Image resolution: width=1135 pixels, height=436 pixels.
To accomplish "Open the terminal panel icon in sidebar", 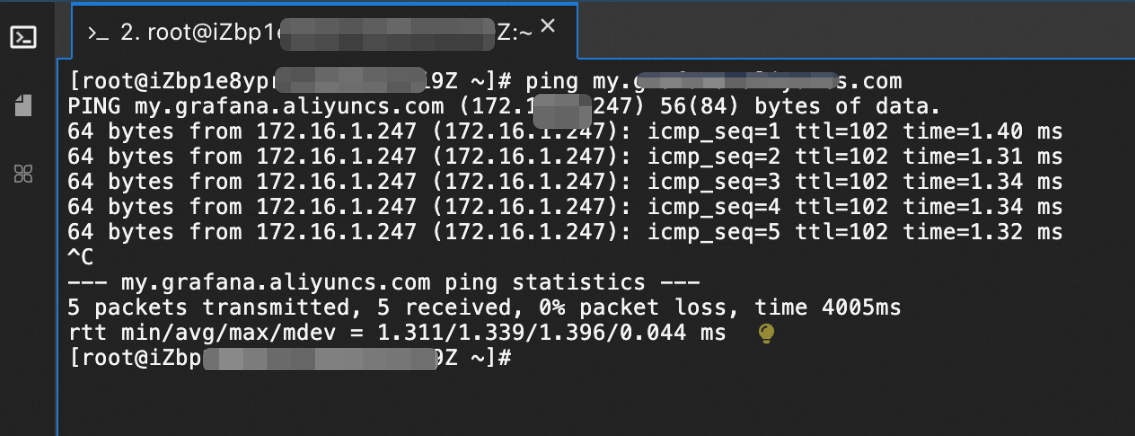I will tap(24, 38).
